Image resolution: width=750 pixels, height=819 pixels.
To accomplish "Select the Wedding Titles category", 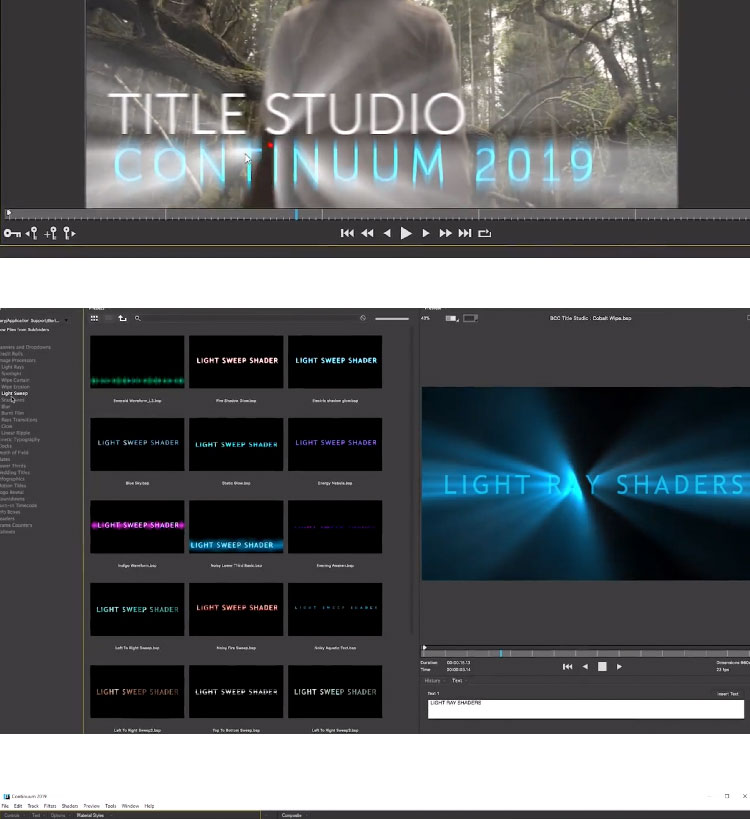I will tap(15, 472).
